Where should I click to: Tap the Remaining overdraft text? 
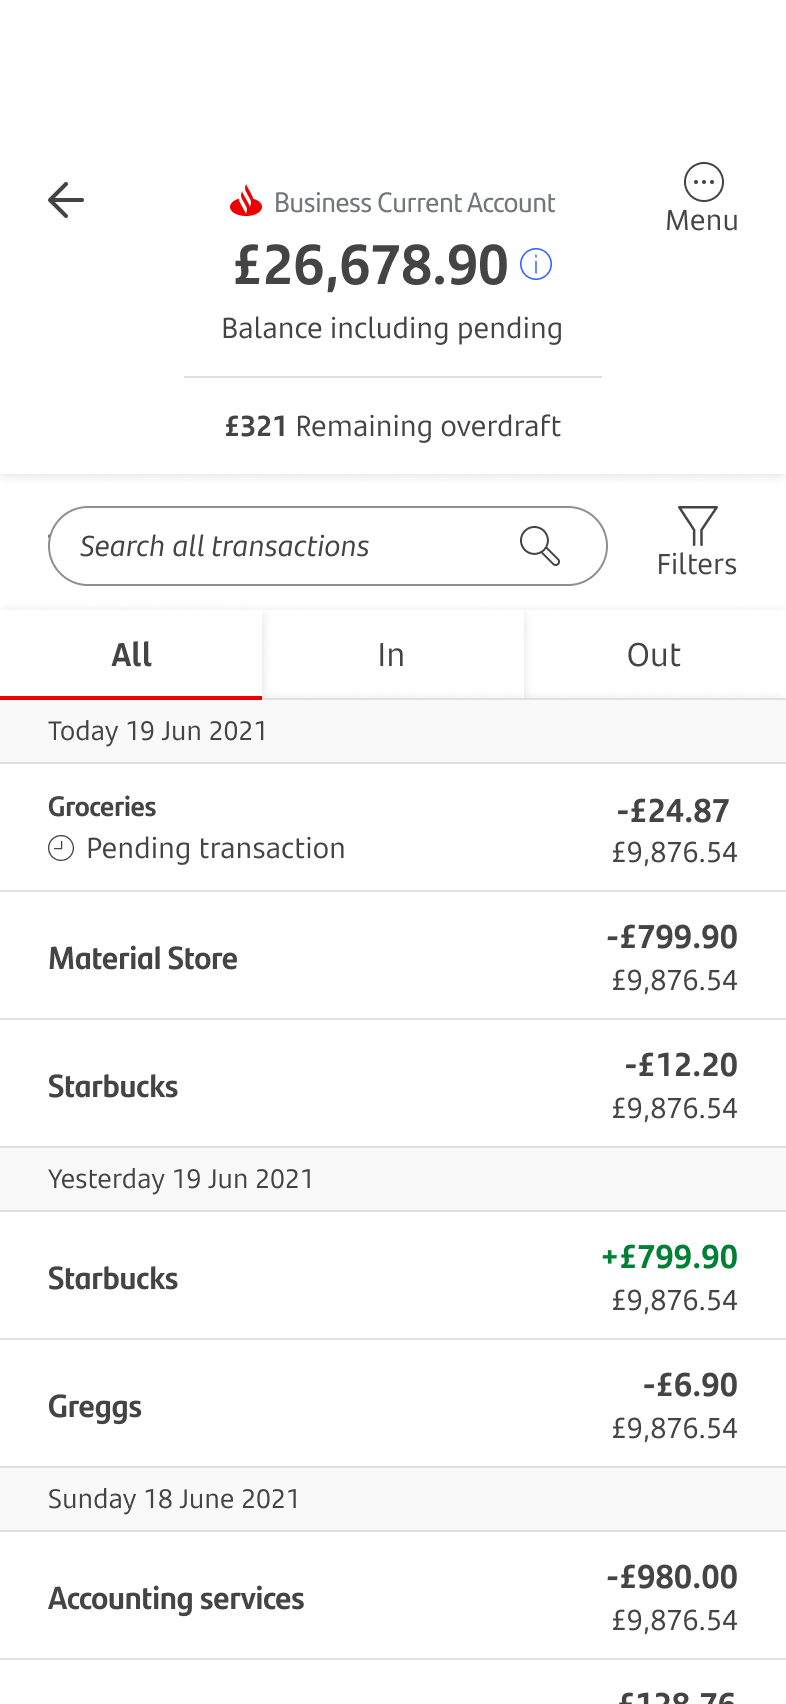(392, 427)
